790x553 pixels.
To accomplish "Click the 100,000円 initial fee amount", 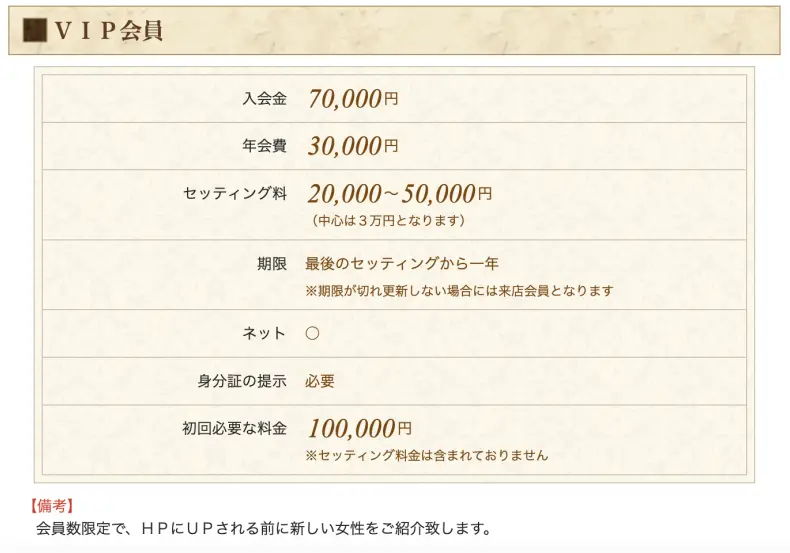I will point(360,429).
